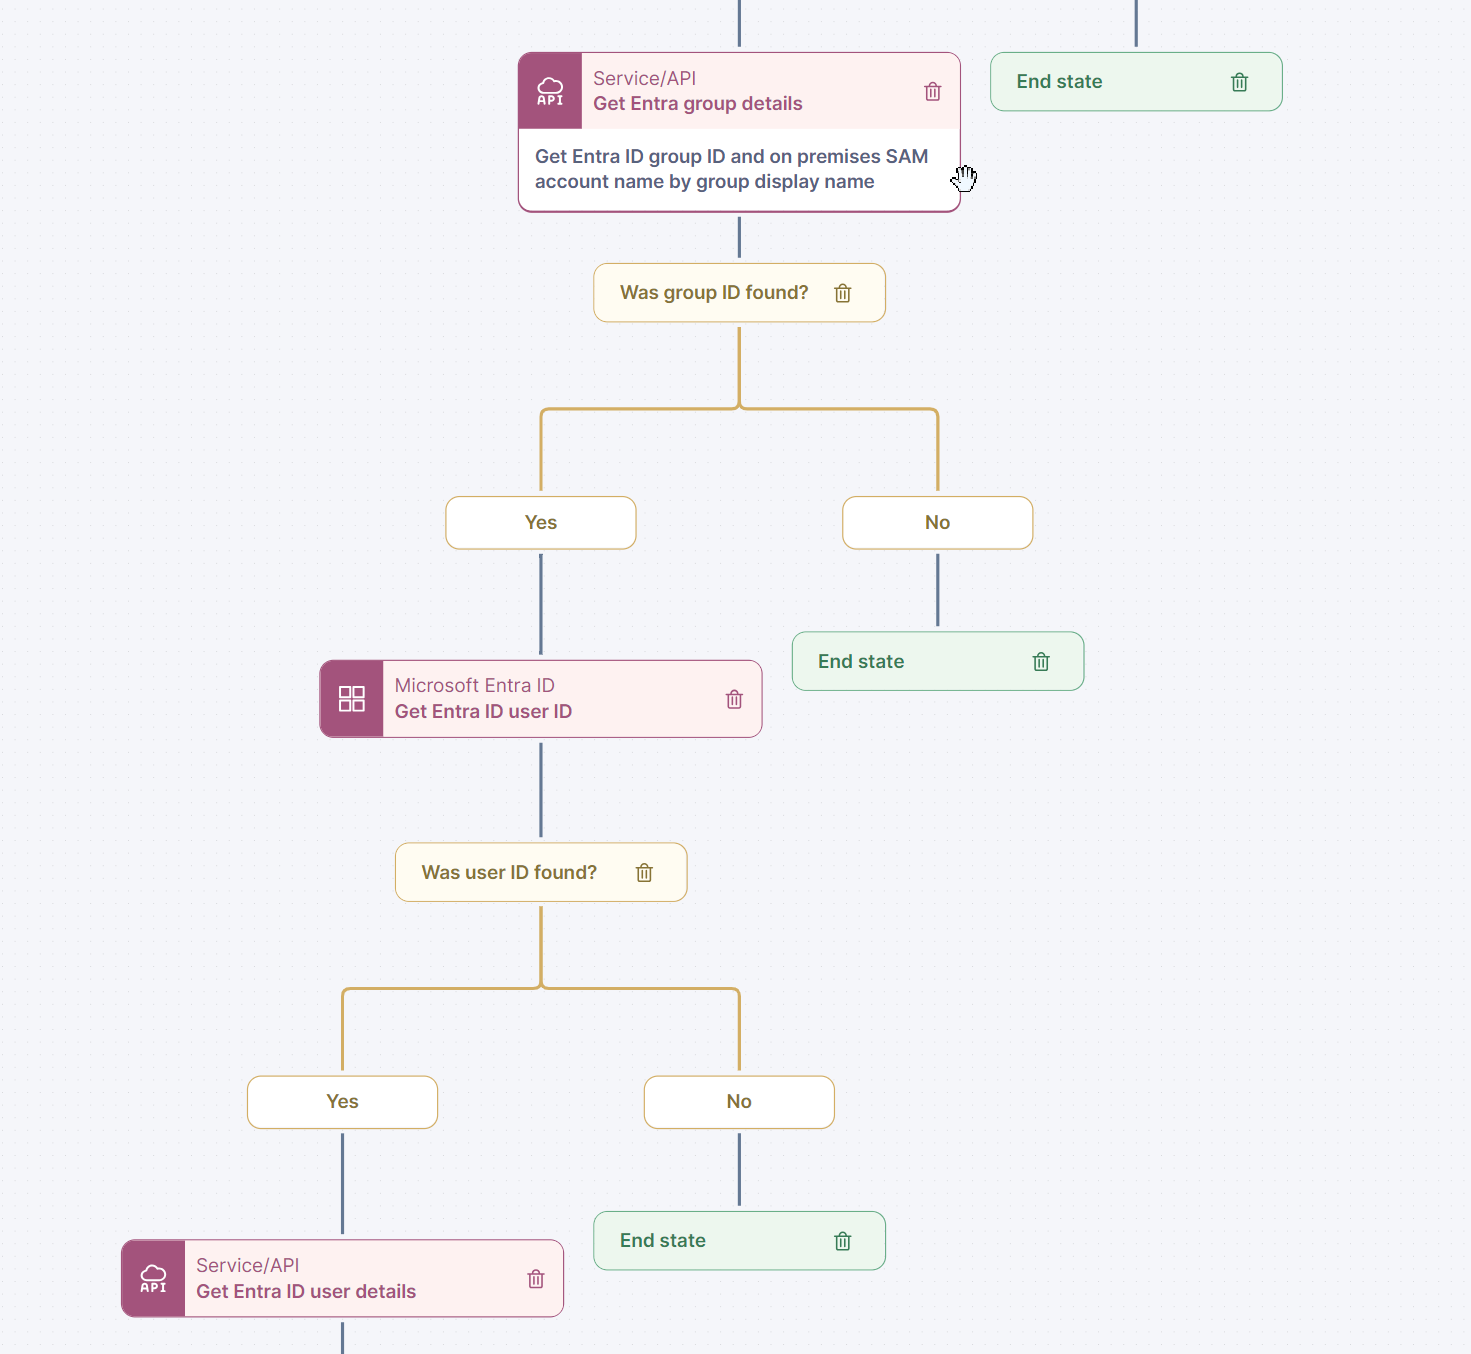This screenshot has width=1471, height=1354.
Task: Select the Get Entra ID user details title
Action: 306,1292
